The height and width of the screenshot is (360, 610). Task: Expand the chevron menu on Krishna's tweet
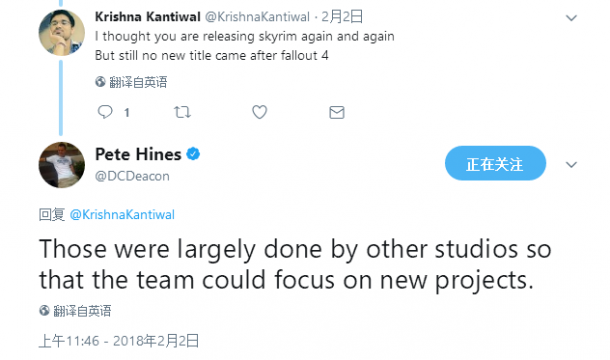click(x=571, y=18)
